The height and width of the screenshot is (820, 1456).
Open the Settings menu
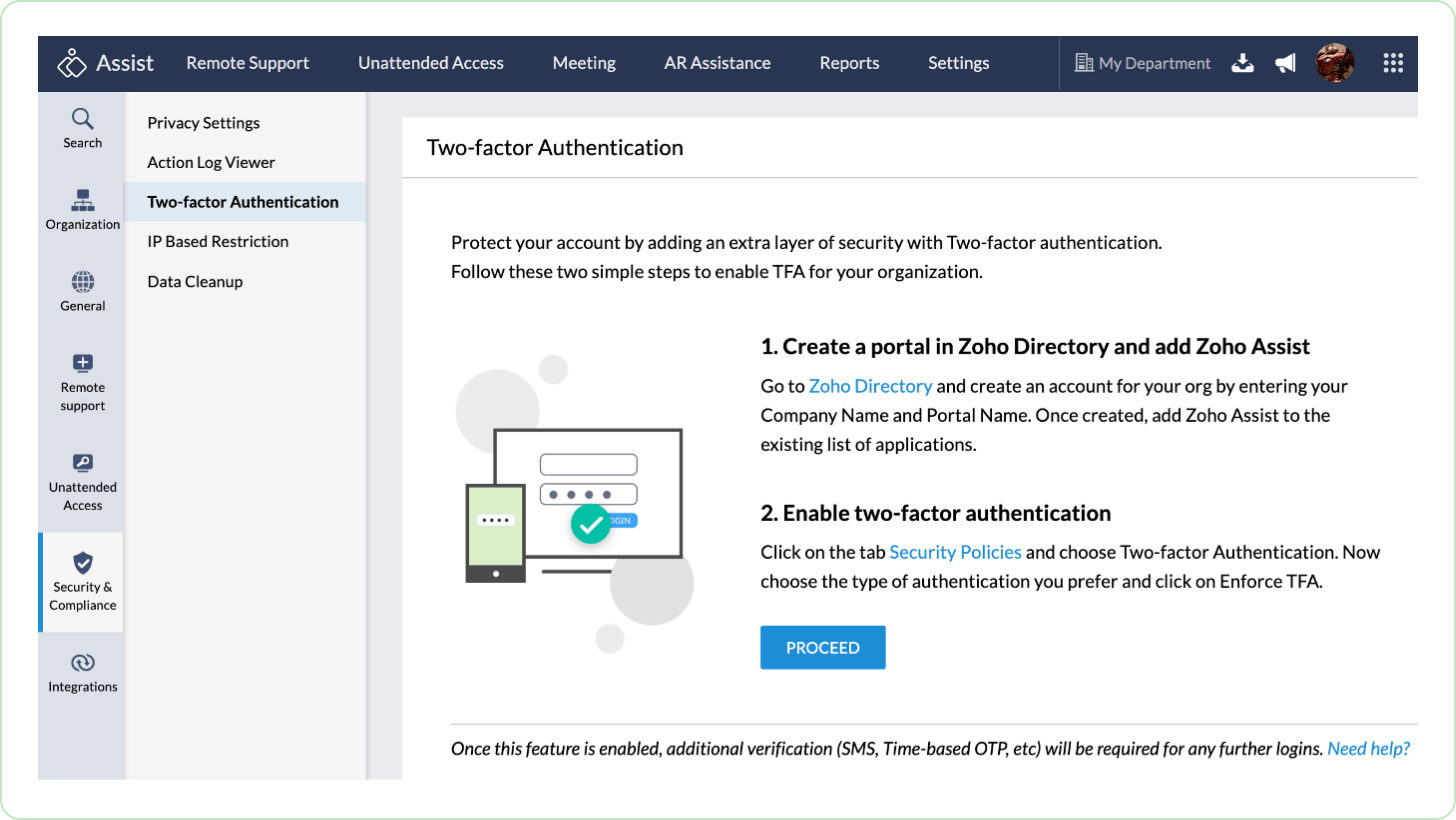pyautogui.click(x=958, y=63)
